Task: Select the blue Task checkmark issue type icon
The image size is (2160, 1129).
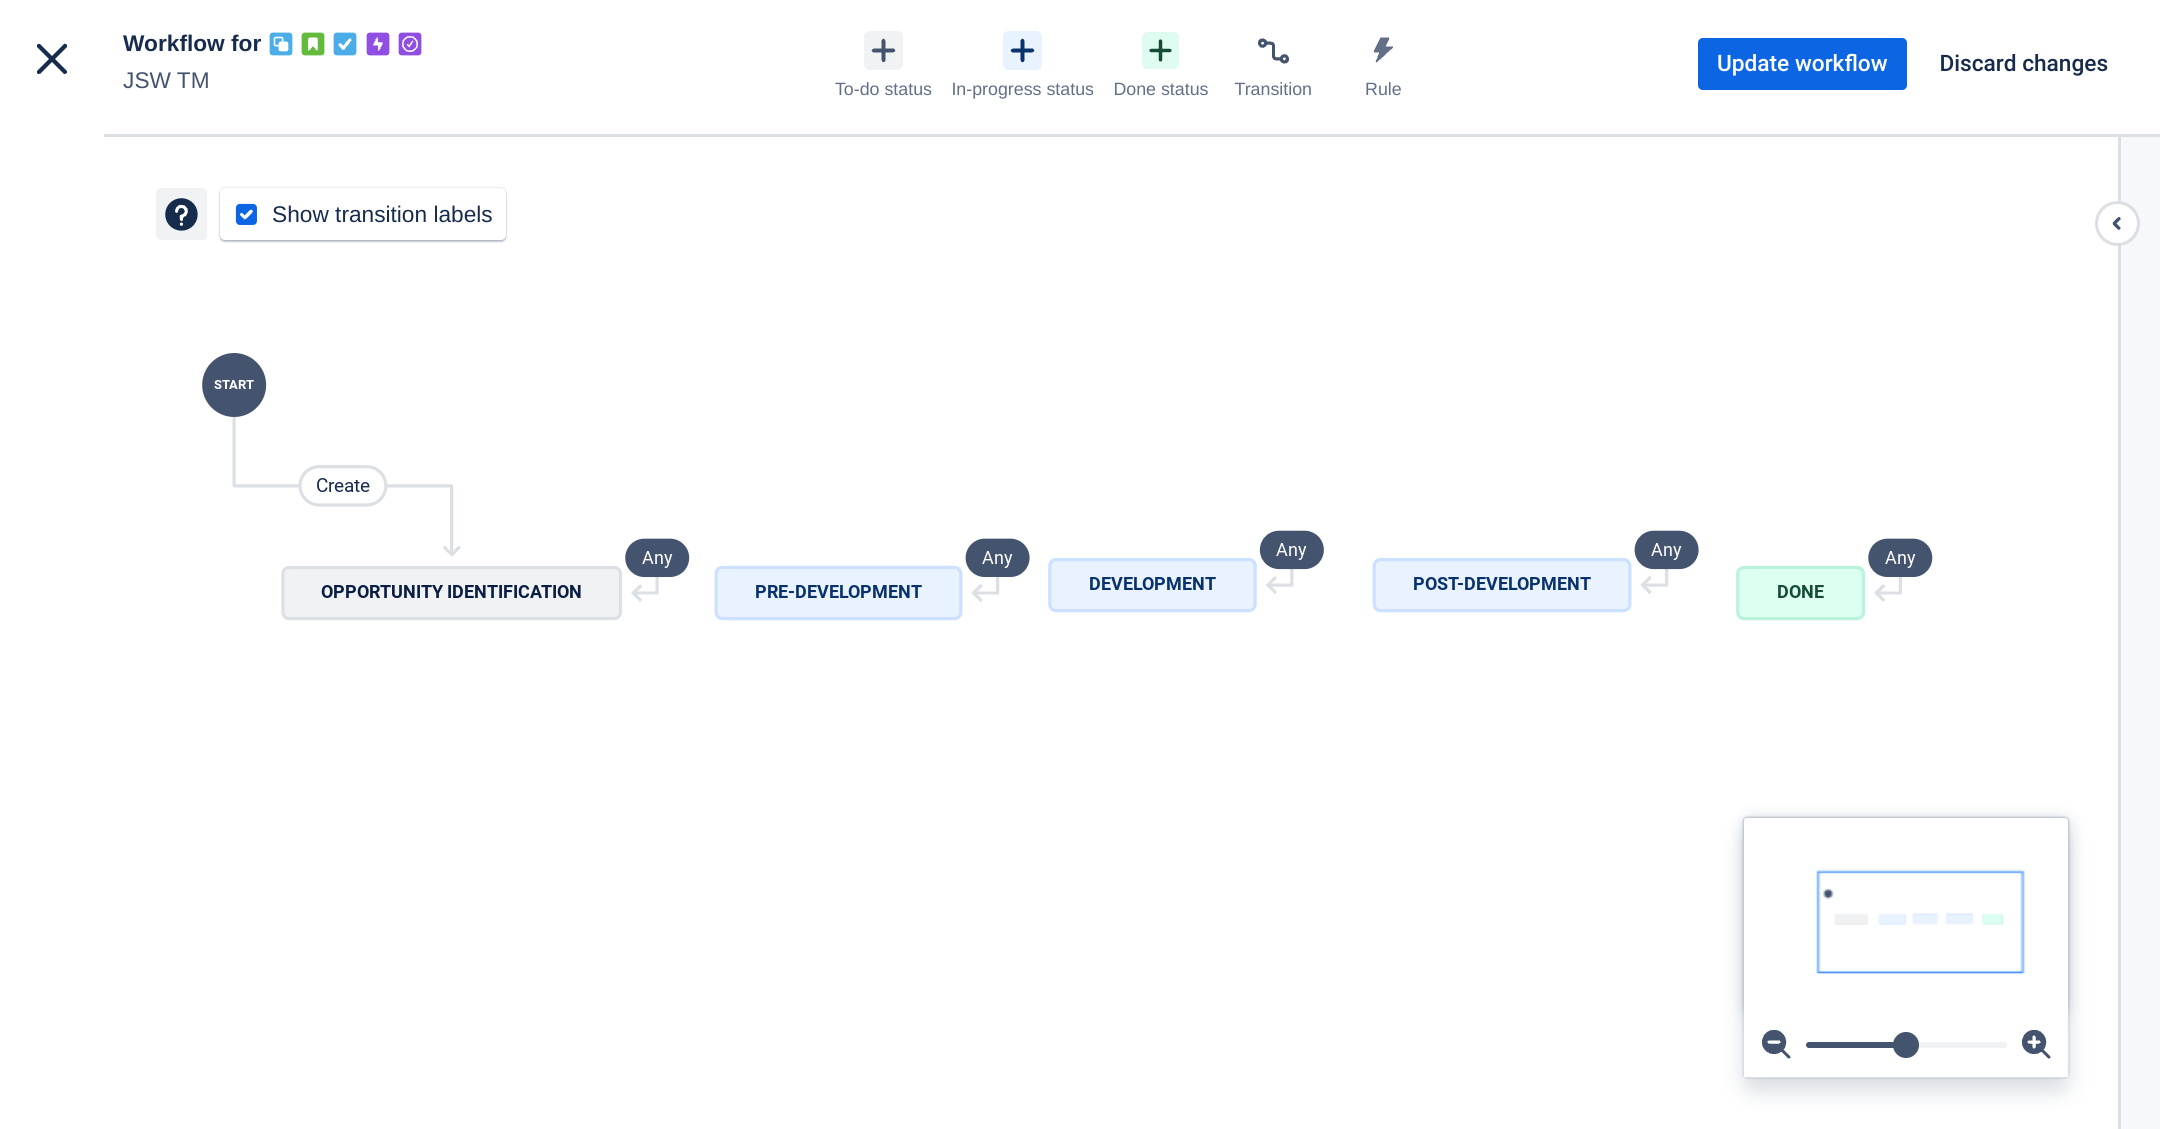Action: [x=345, y=43]
